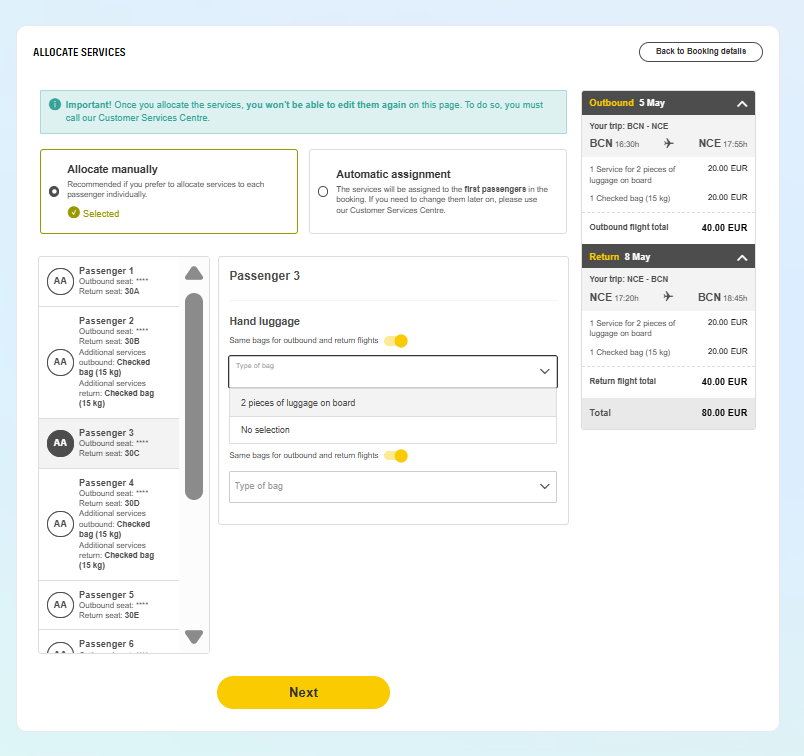This screenshot has height=756, width=804.
Task: Click scroll down arrow in passenger list
Action: [x=194, y=637]
